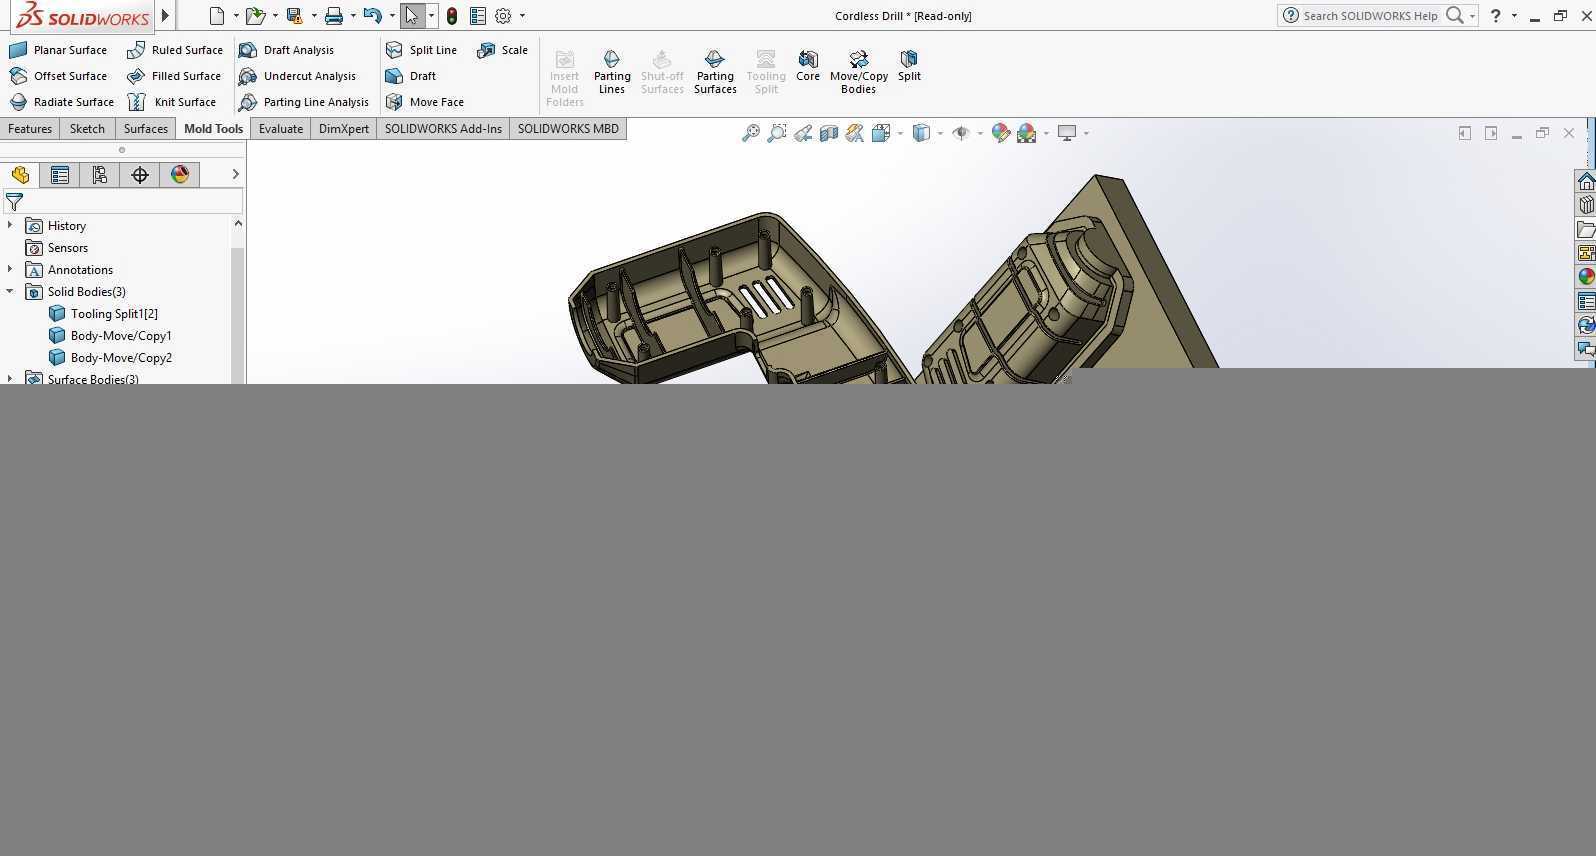Open the View Palette task pane tab

[x=1586, y=253]
